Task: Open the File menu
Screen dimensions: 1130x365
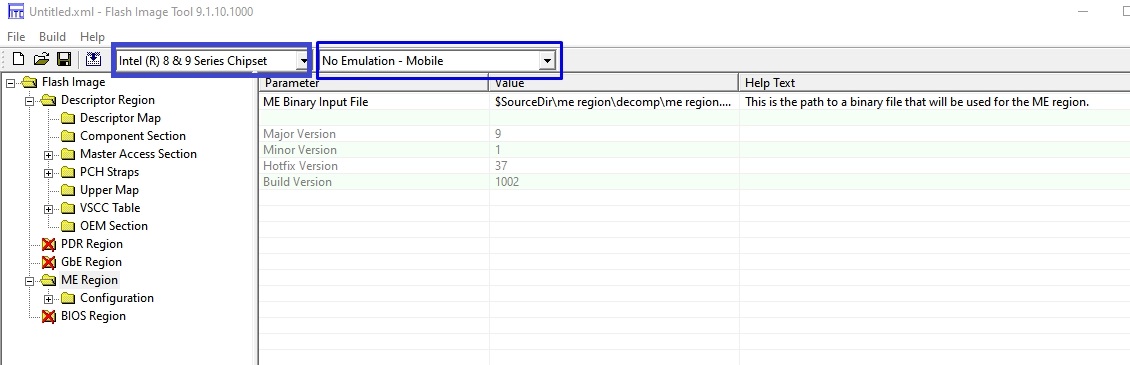Action: [16, 37]
